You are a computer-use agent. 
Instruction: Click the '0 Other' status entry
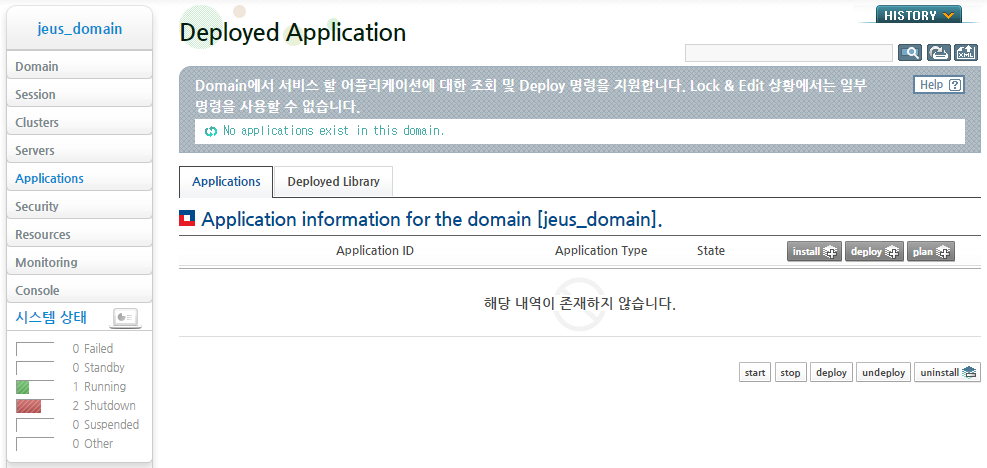(93, 443)
